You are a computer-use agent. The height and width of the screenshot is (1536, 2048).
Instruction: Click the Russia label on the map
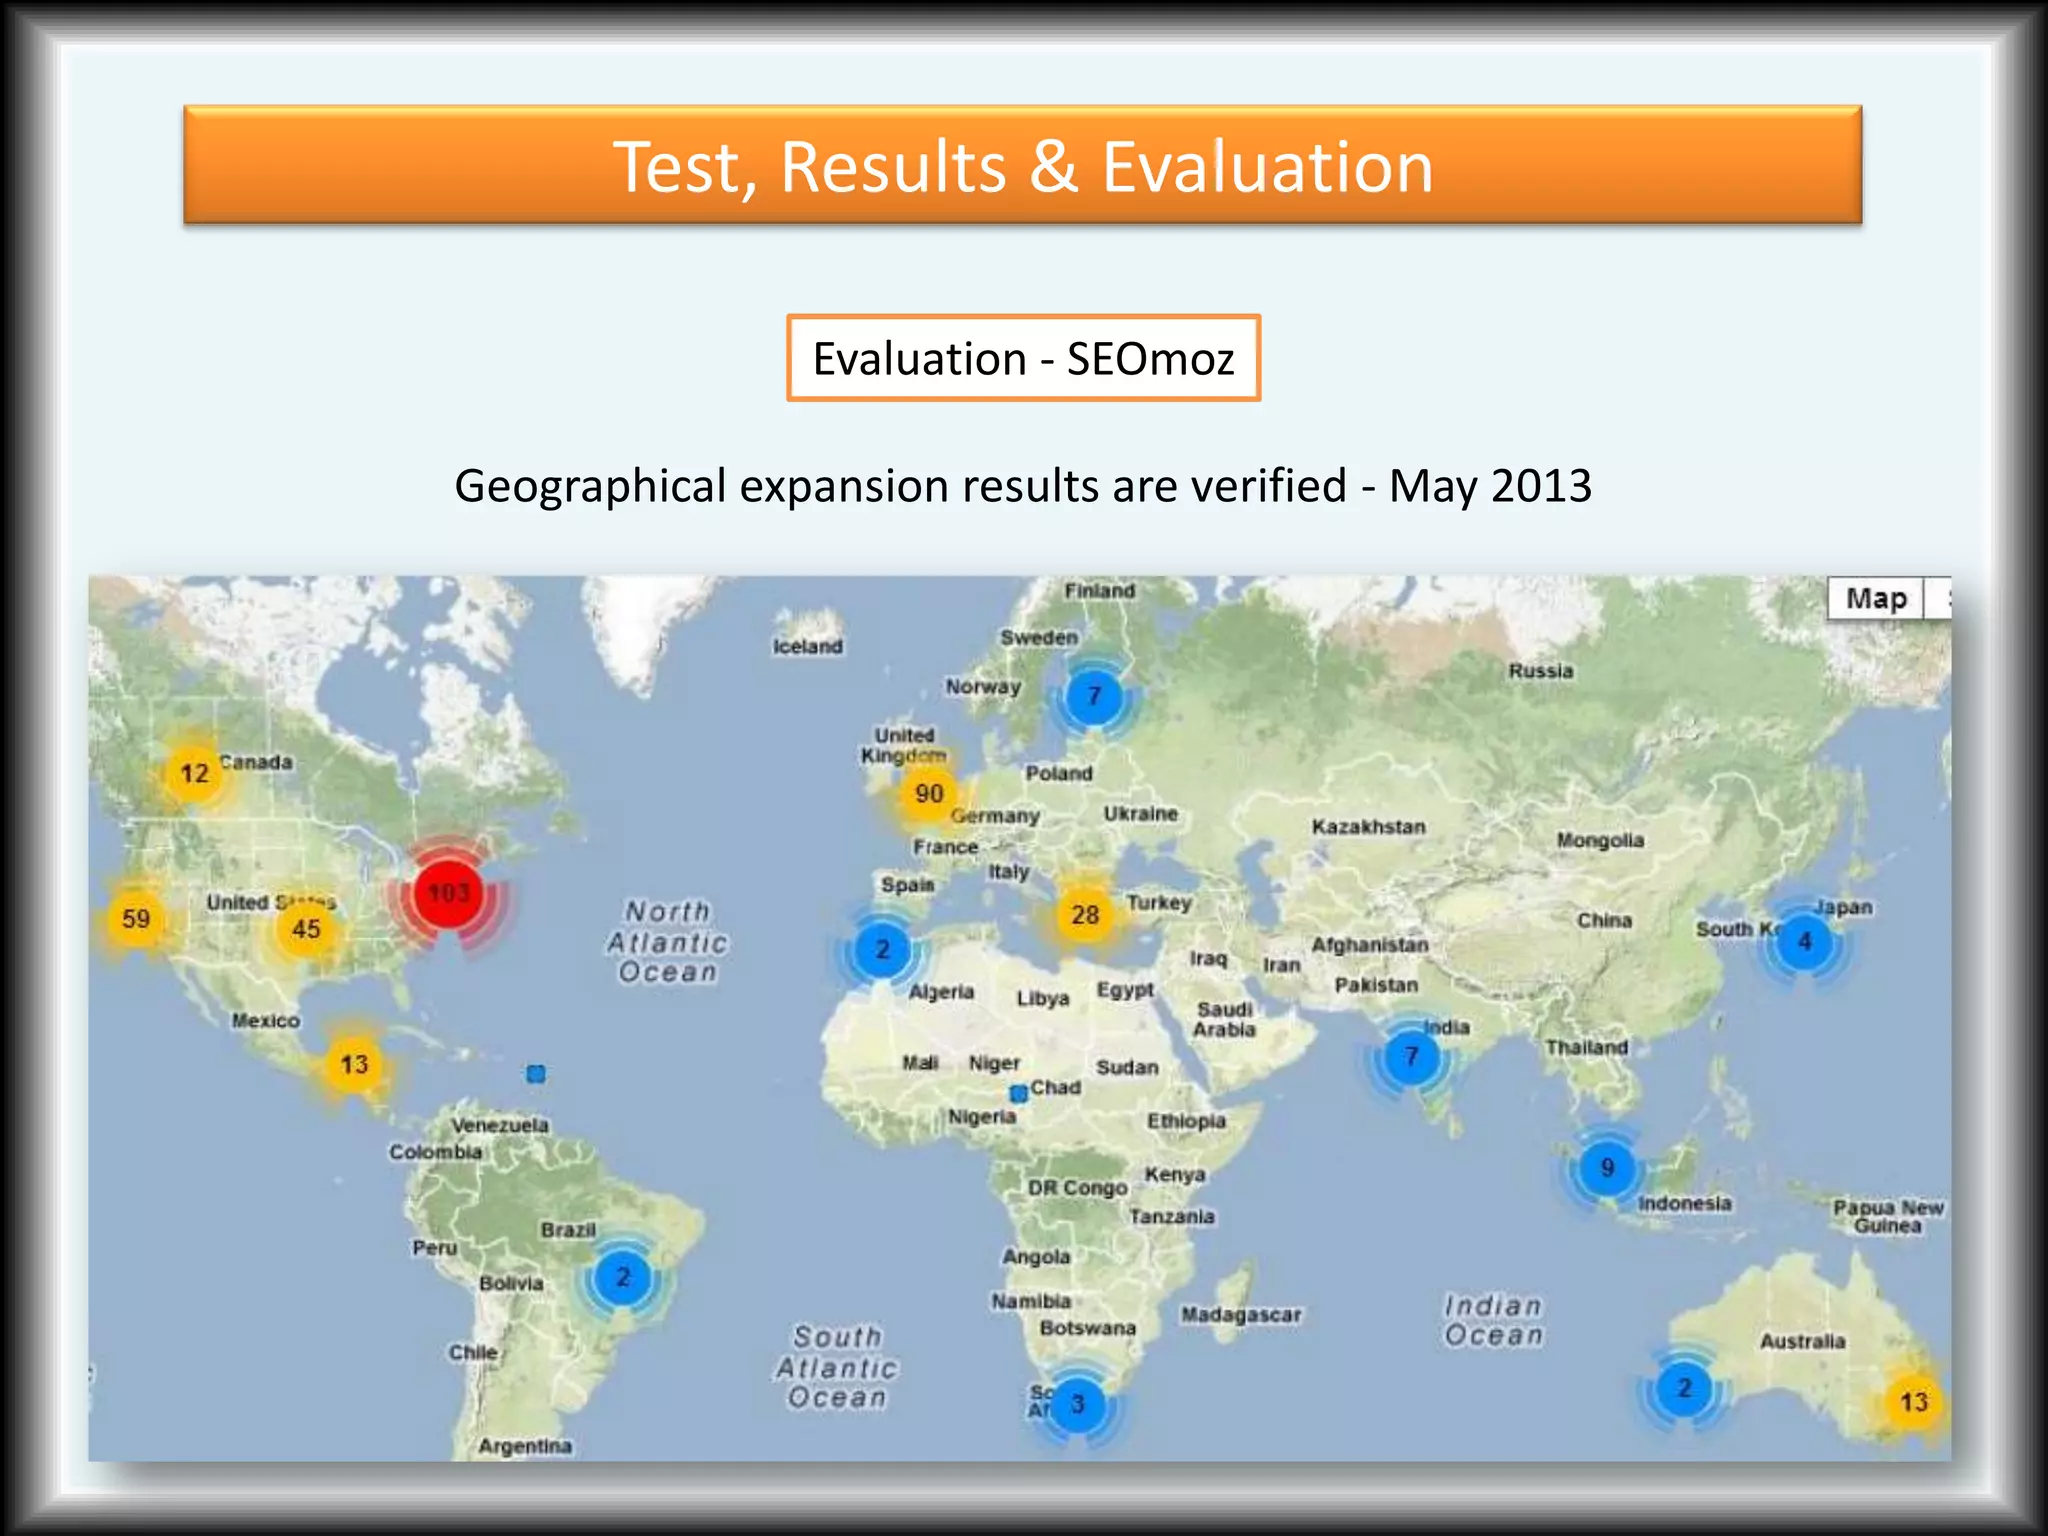[1540, 671]
